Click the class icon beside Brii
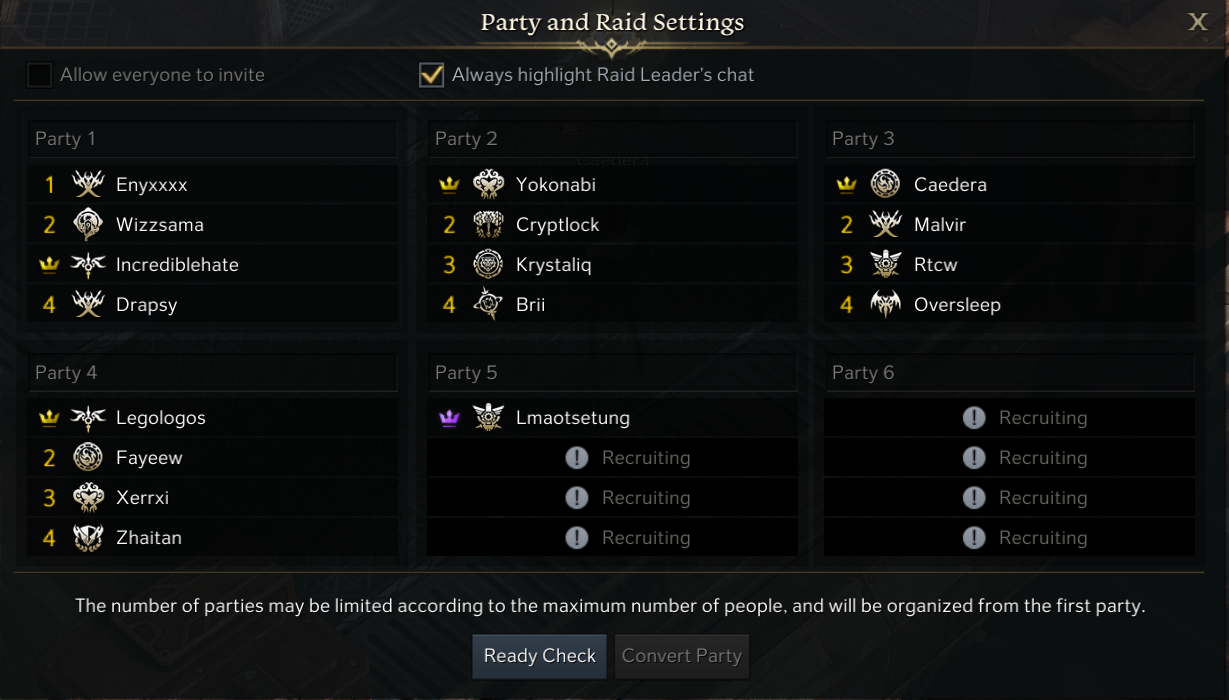 pyautogui.click(x=488, y=305)
